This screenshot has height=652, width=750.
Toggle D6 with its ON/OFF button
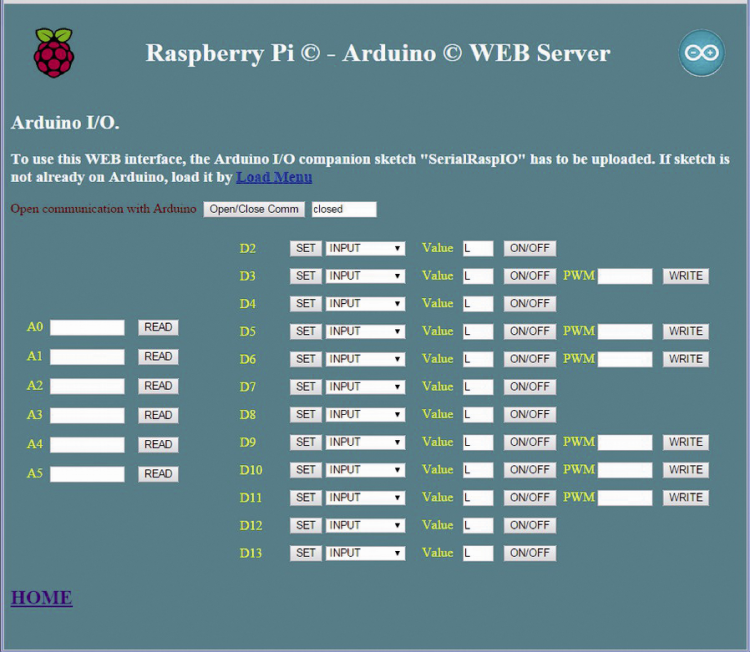tap(529, 359)
